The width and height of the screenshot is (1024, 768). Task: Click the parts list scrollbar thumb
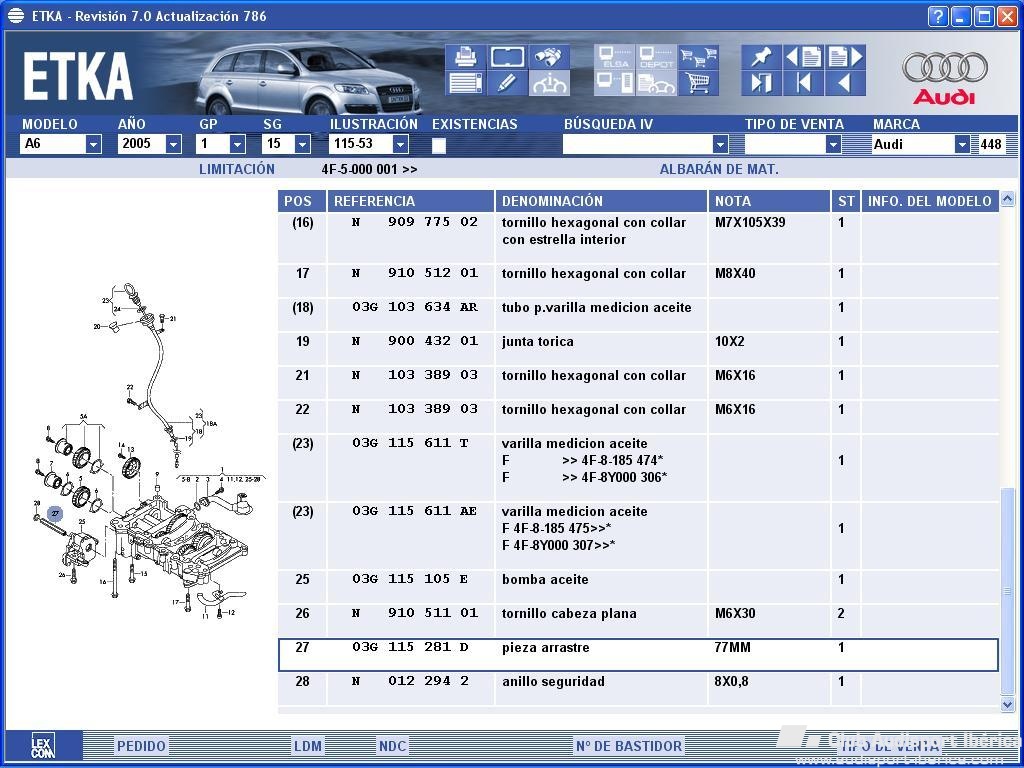1008,591
